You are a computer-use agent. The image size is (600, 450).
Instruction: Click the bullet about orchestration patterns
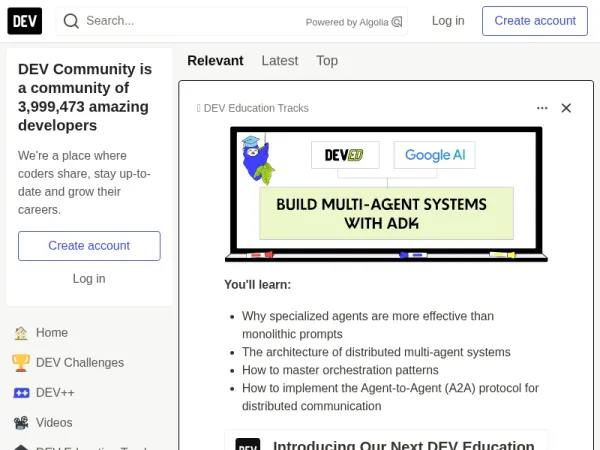coord(340,370)
